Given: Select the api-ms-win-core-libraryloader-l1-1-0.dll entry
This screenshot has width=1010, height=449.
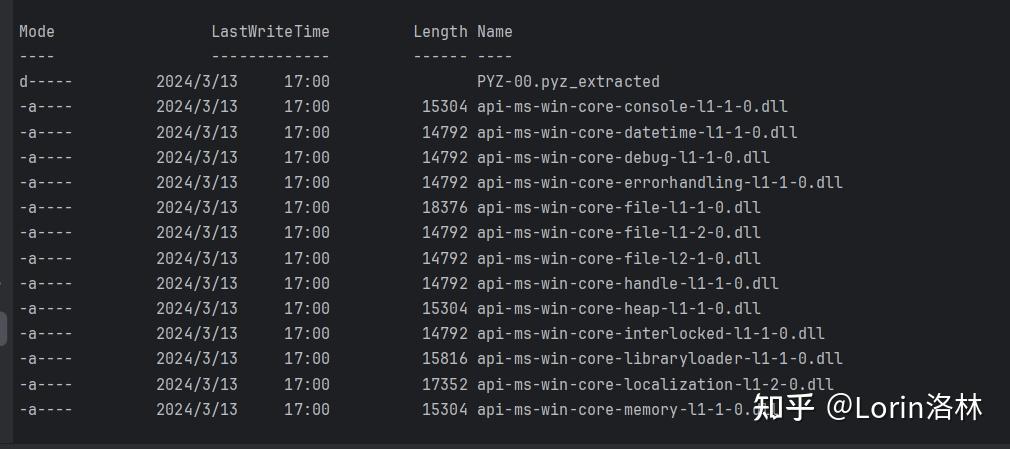Looking at the screenshot, I should (x=660, y=359).
